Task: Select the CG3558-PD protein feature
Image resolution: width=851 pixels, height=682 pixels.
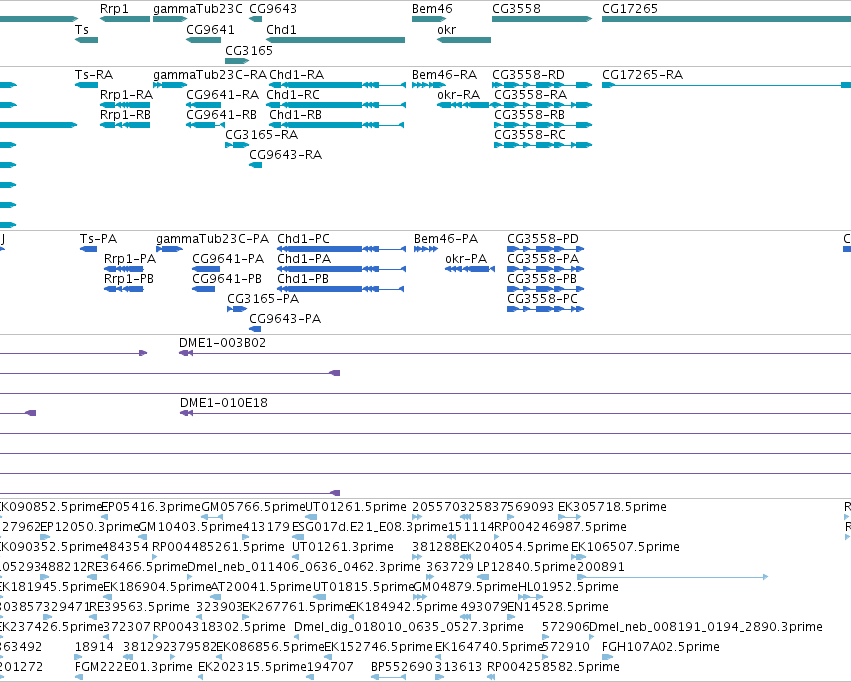Action: pos(545,249)
